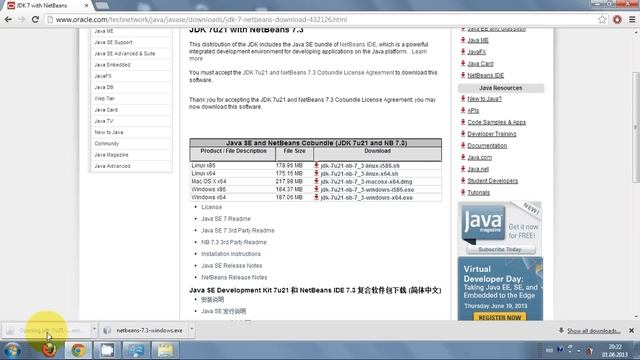Viewport: 640px width, 360px height.
Task: Open dropdown arrow for the jdk download item
Action: [94, 329]
